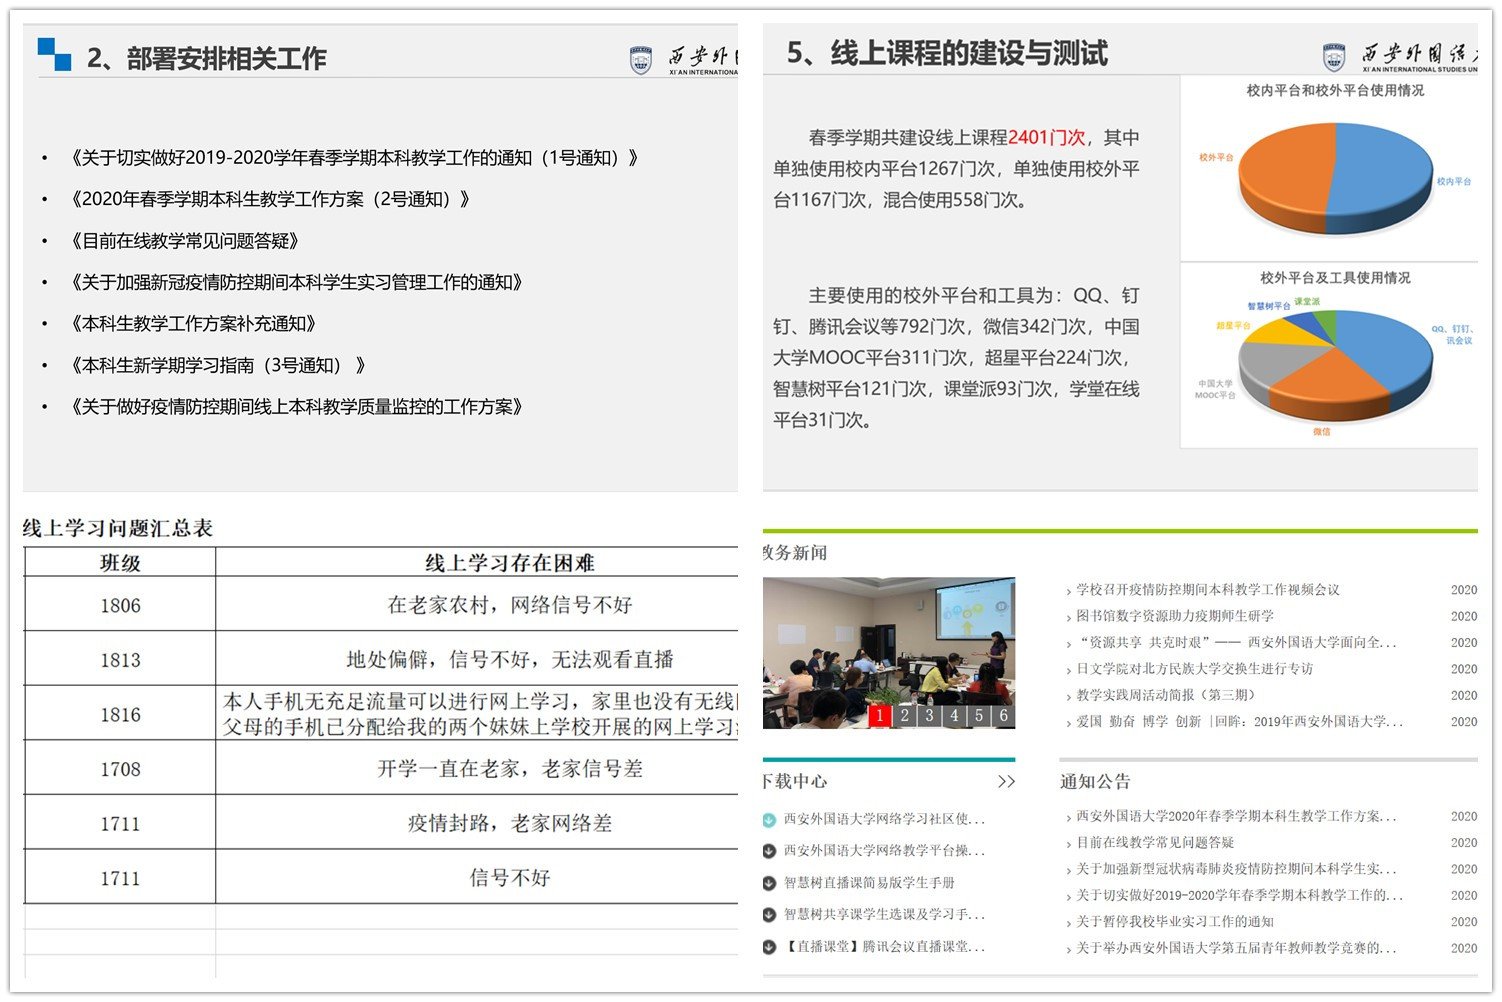1502x1002 pixels.
Task: Open news 图书馆数字资源助力疫期师生研学
Action: point(1175,616)
